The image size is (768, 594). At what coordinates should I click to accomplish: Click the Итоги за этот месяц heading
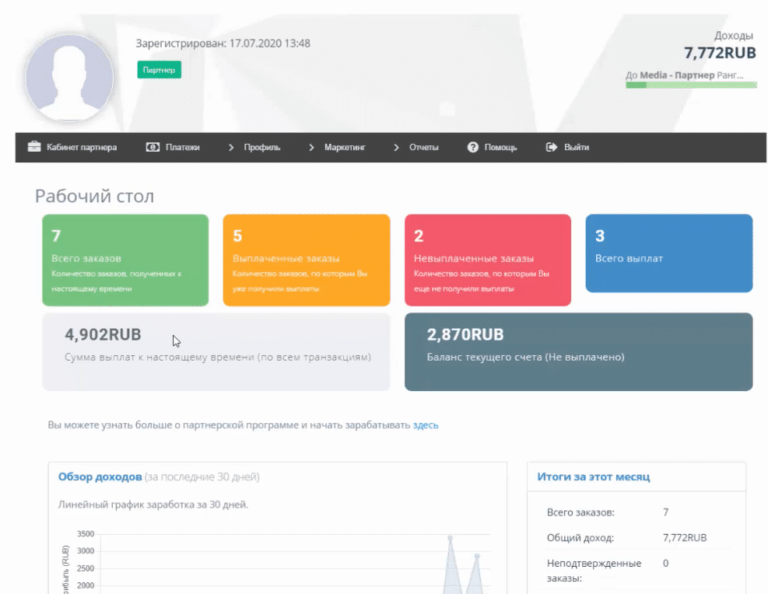pos(593,477)
